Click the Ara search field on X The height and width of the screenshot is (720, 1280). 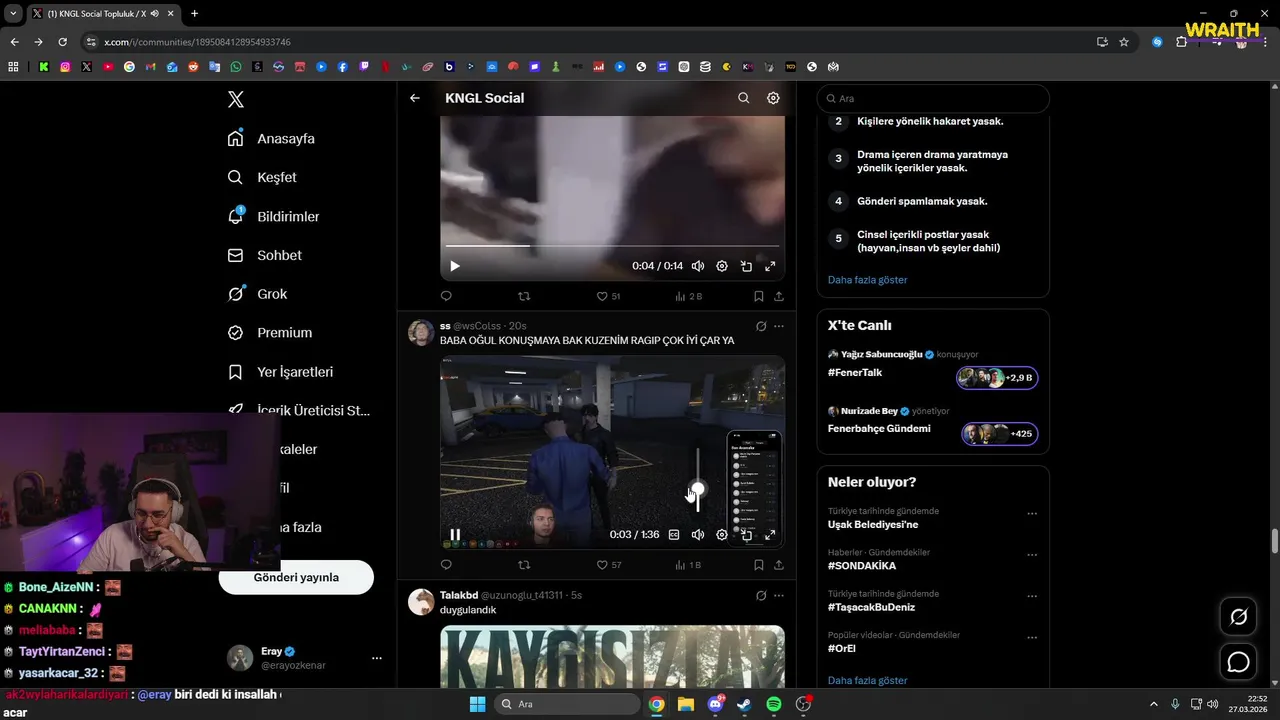click(933, 99)
